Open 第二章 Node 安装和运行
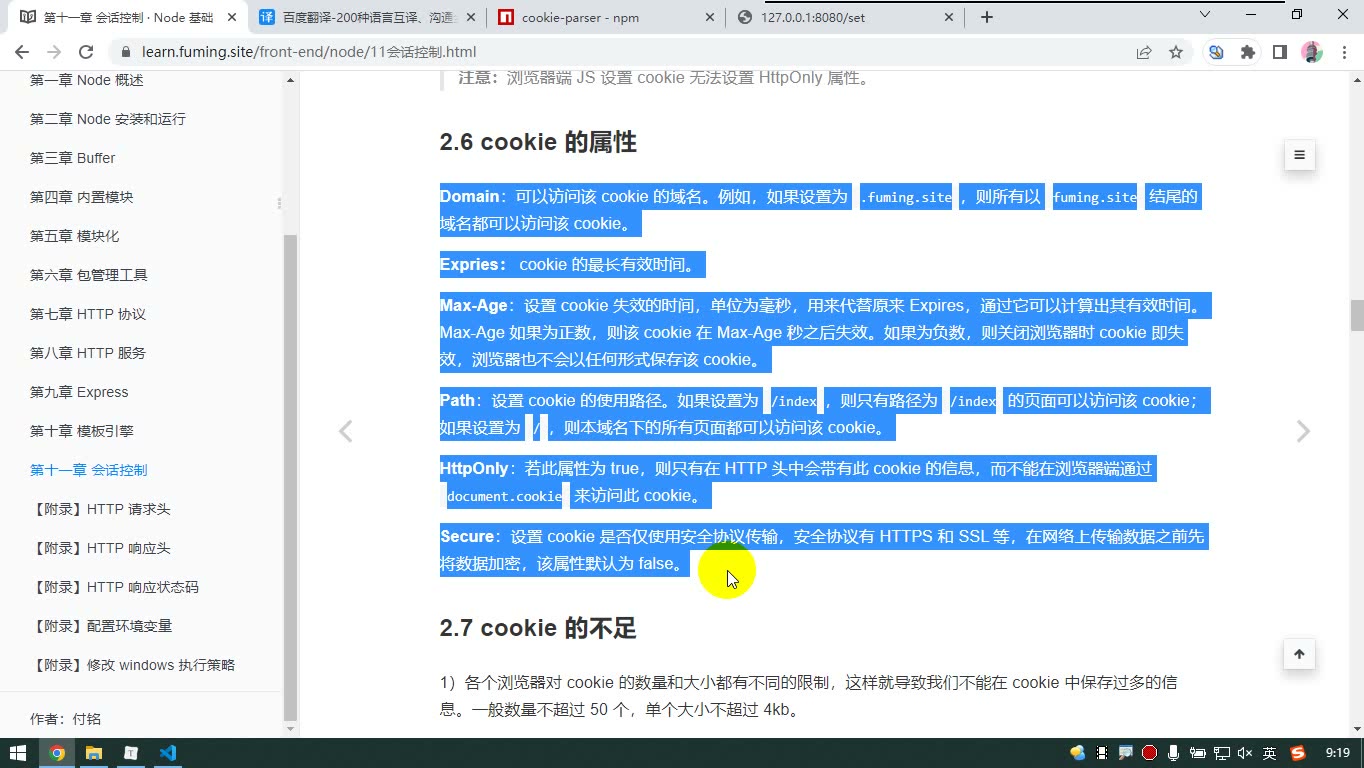1364x768 pixels. [x=108, y=119]
